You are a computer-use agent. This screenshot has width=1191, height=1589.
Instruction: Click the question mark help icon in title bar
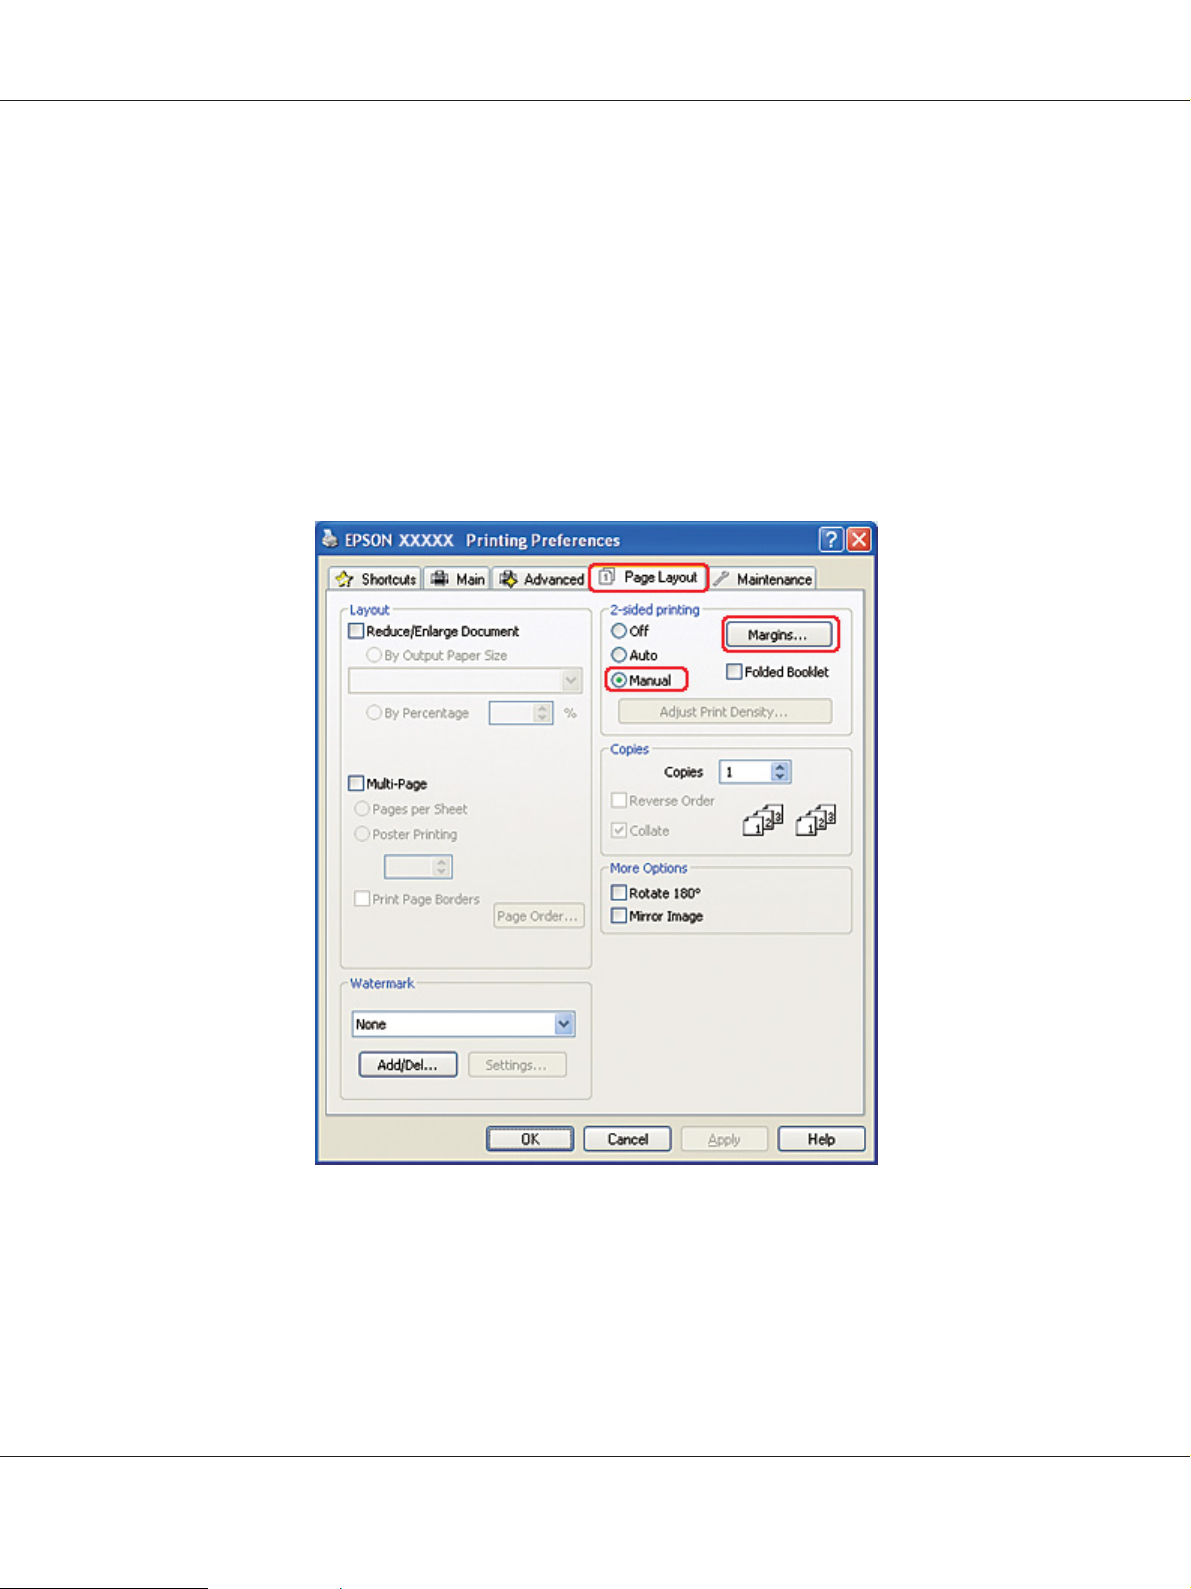831,540
